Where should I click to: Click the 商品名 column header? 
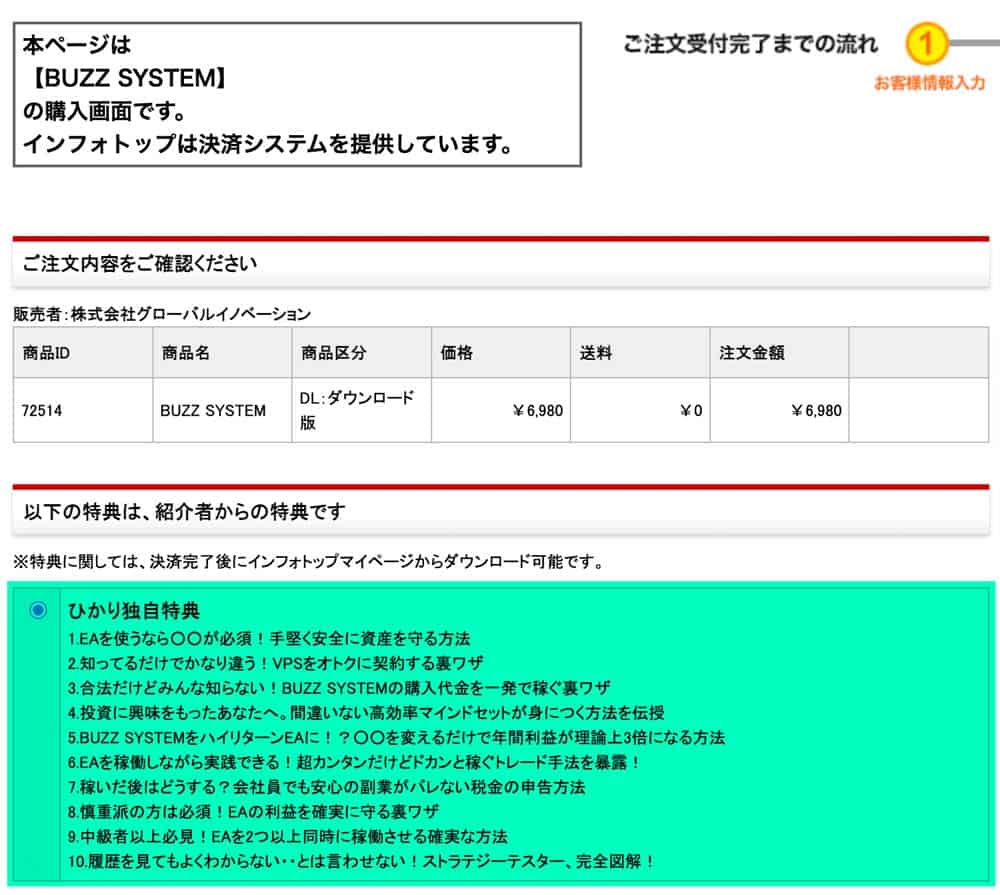pos(222,353)
